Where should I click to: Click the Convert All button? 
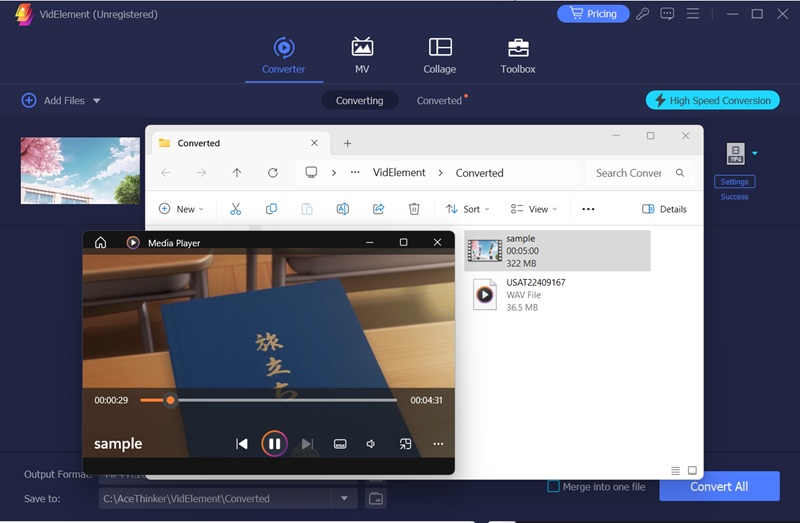pyautogui.click(x=719, y=487)
